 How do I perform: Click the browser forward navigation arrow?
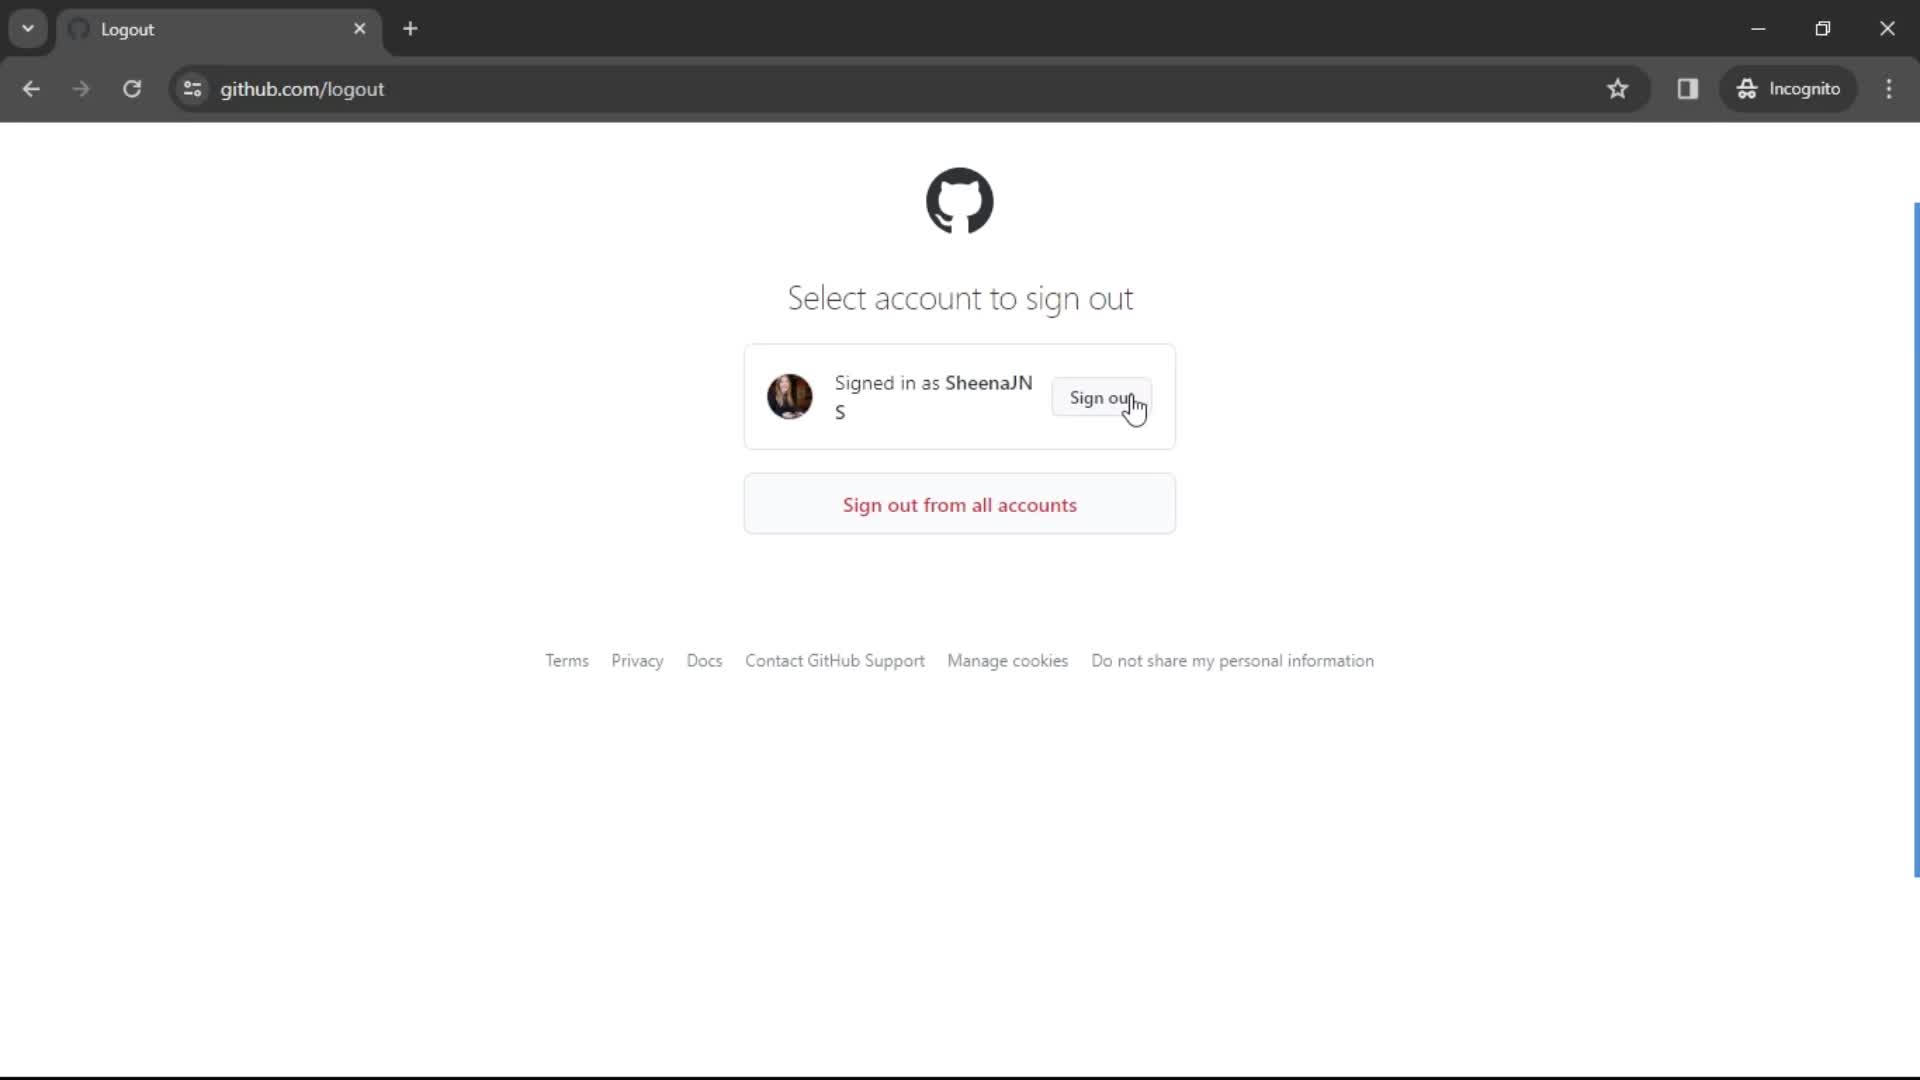click(82, 90)
